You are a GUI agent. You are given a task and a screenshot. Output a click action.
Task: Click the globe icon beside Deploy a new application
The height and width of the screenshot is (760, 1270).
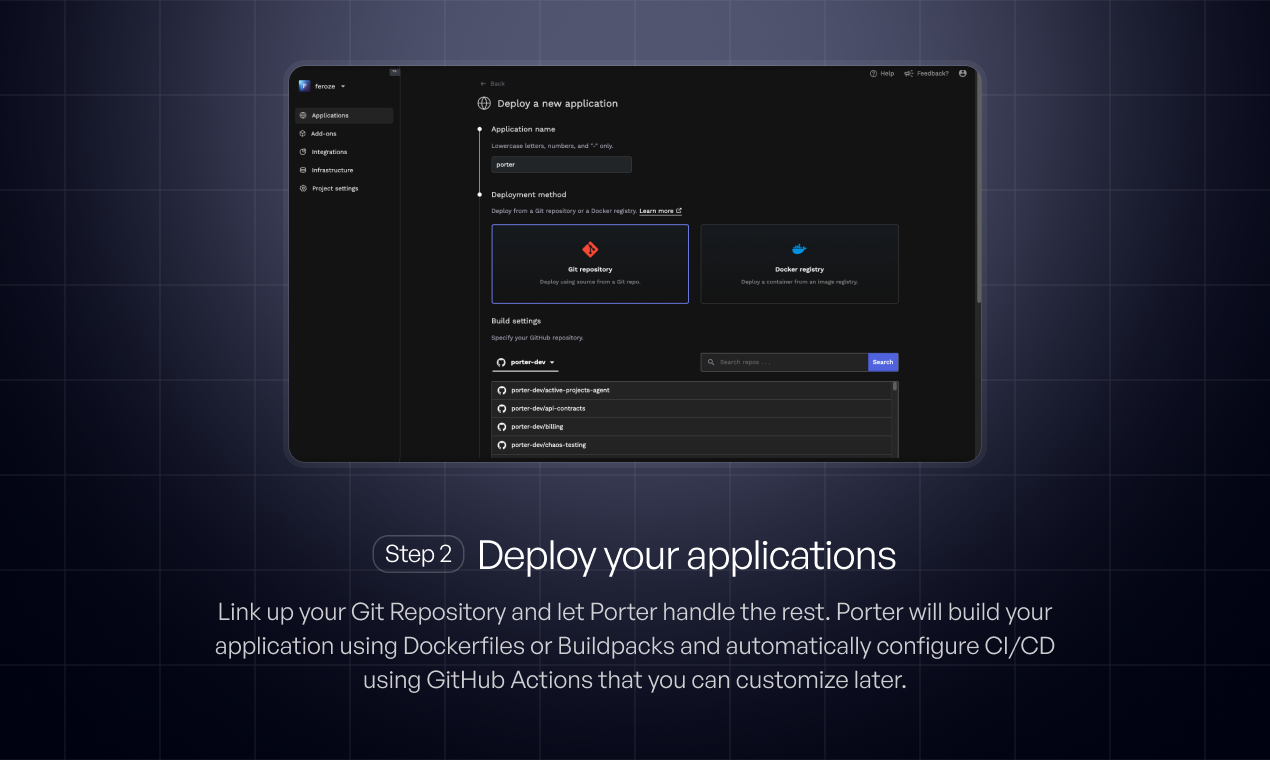point(484,103)
